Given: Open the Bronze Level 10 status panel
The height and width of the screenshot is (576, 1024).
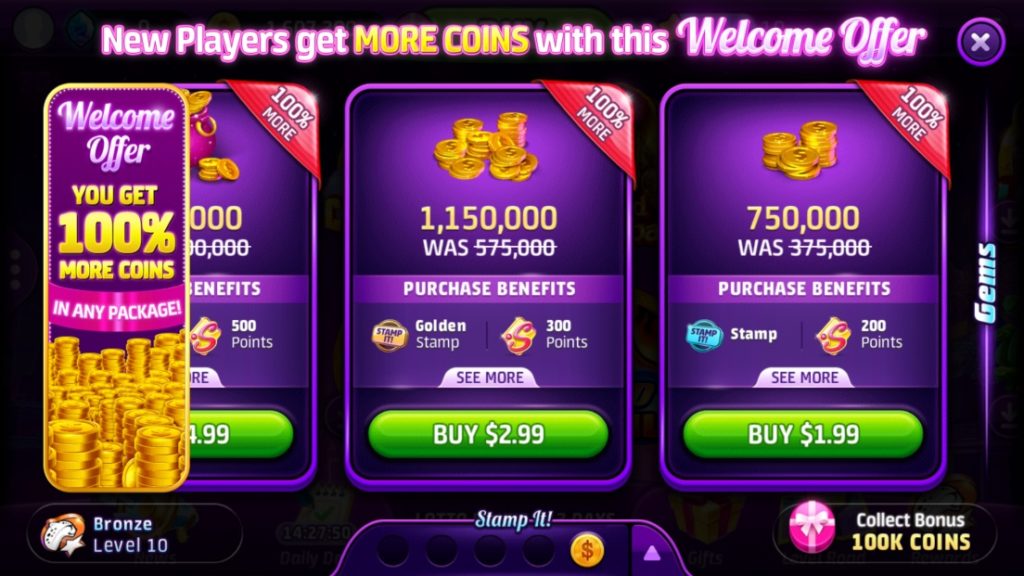Looking at the screenshot, I should pos(135,534).
